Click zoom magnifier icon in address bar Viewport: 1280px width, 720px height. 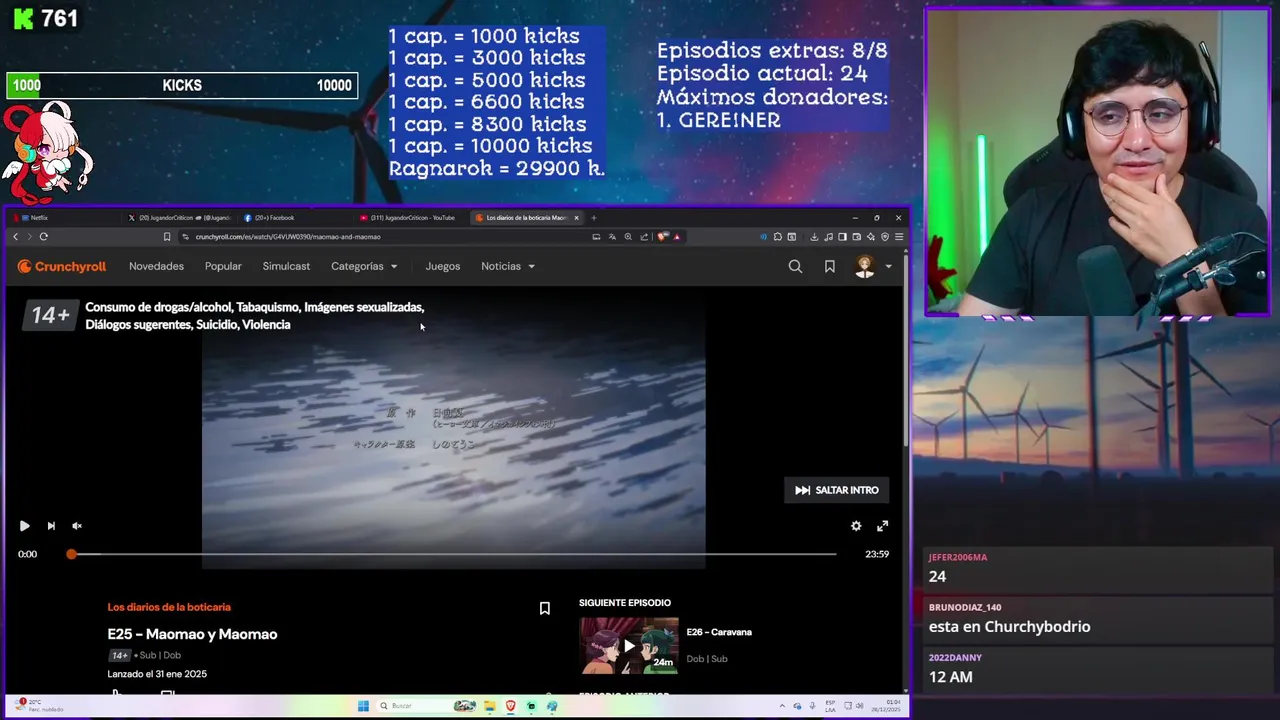tap(628, 237)
